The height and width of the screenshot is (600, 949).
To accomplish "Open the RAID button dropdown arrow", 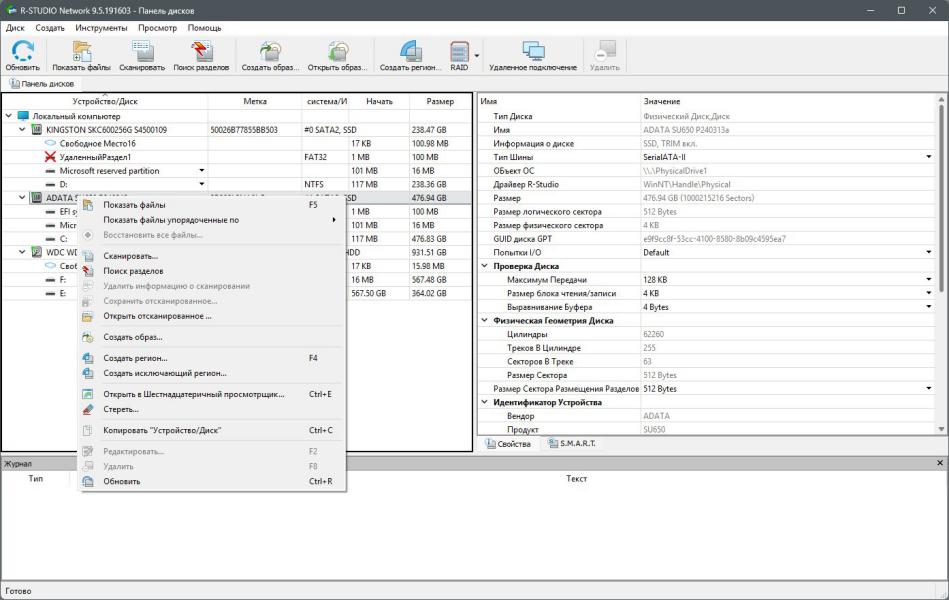I will tap(477, 55).
